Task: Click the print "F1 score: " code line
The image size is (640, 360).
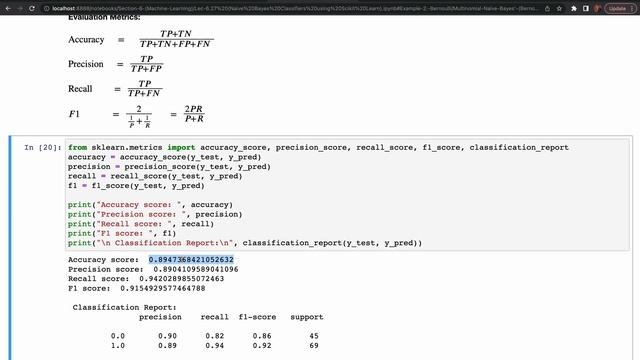Action: (122, 233)
